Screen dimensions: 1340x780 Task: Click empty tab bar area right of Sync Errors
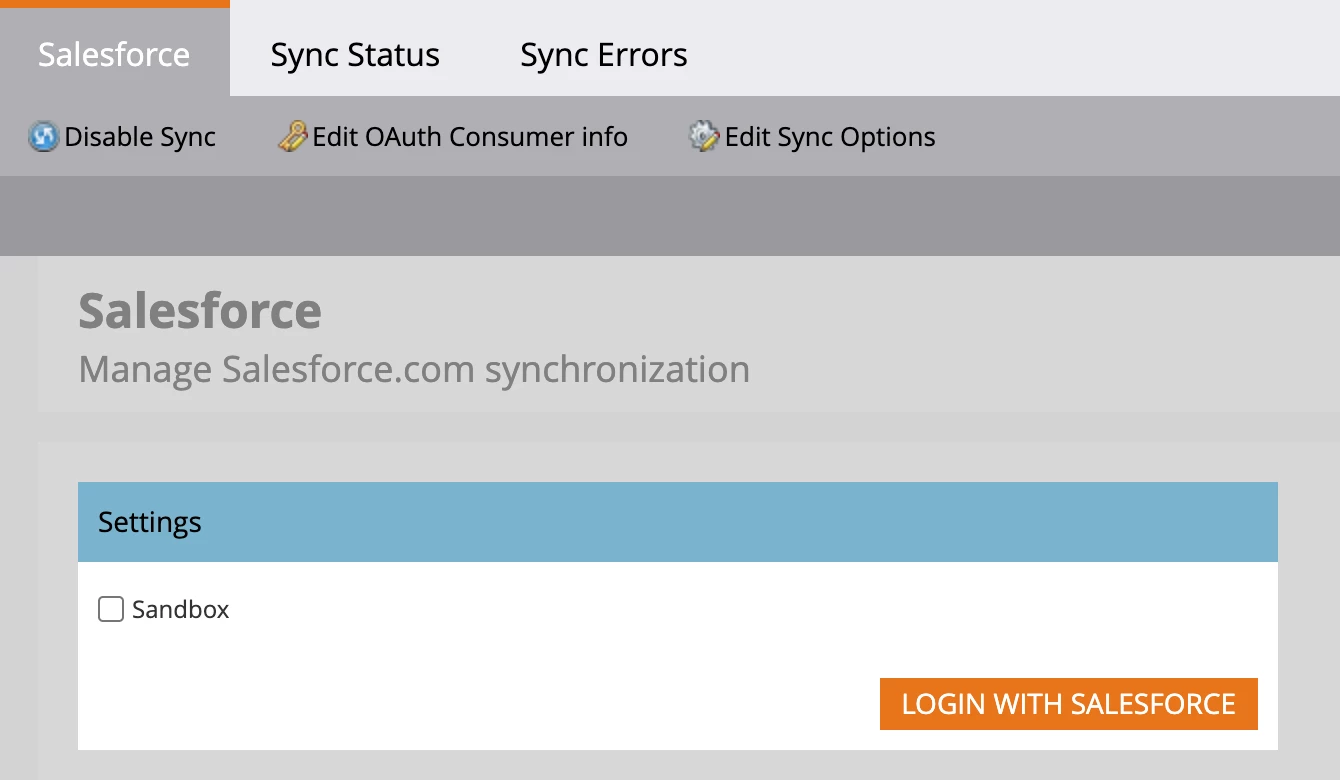1000,50
